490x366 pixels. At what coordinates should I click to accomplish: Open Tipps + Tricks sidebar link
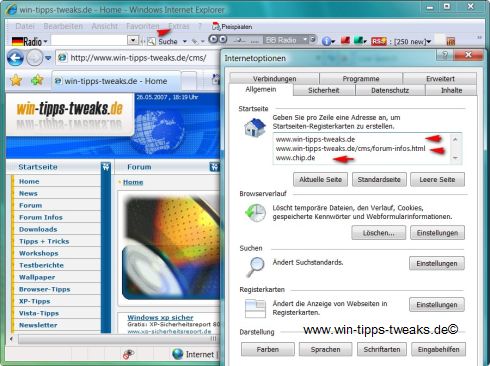(44, 241)
